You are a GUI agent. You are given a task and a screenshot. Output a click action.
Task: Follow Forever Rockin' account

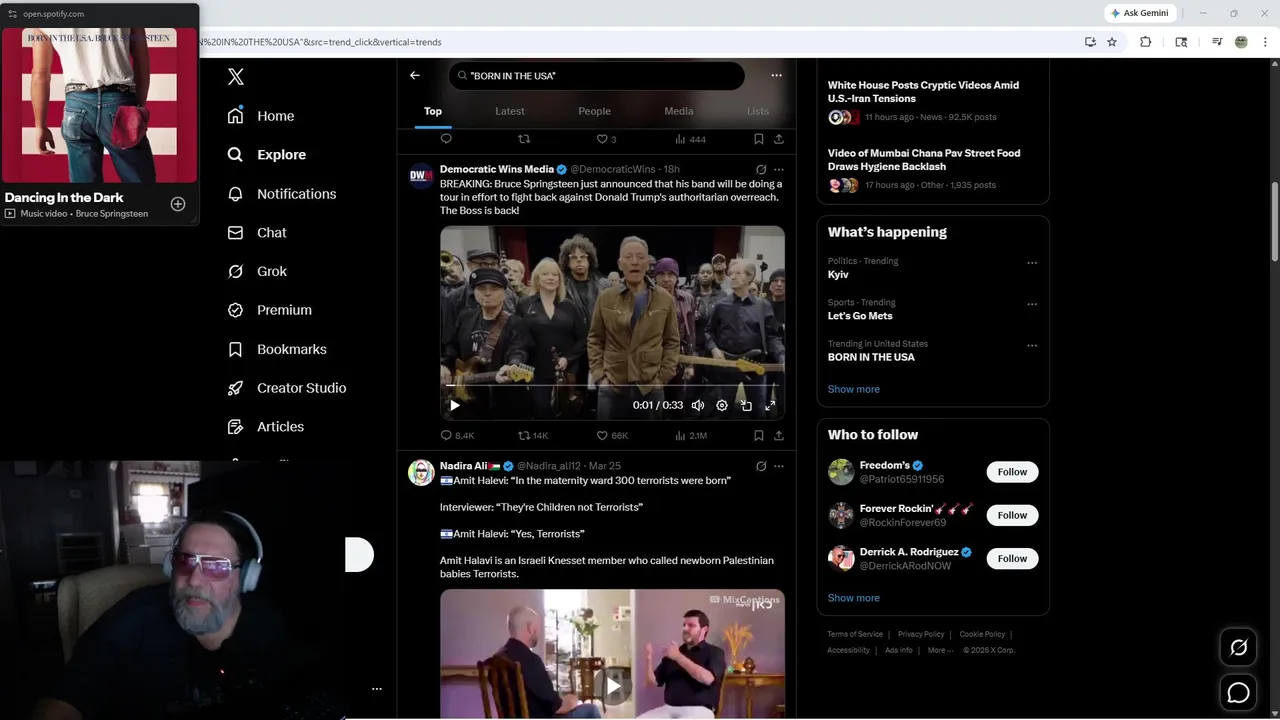pyautogui.click(x=1012, y=515)
